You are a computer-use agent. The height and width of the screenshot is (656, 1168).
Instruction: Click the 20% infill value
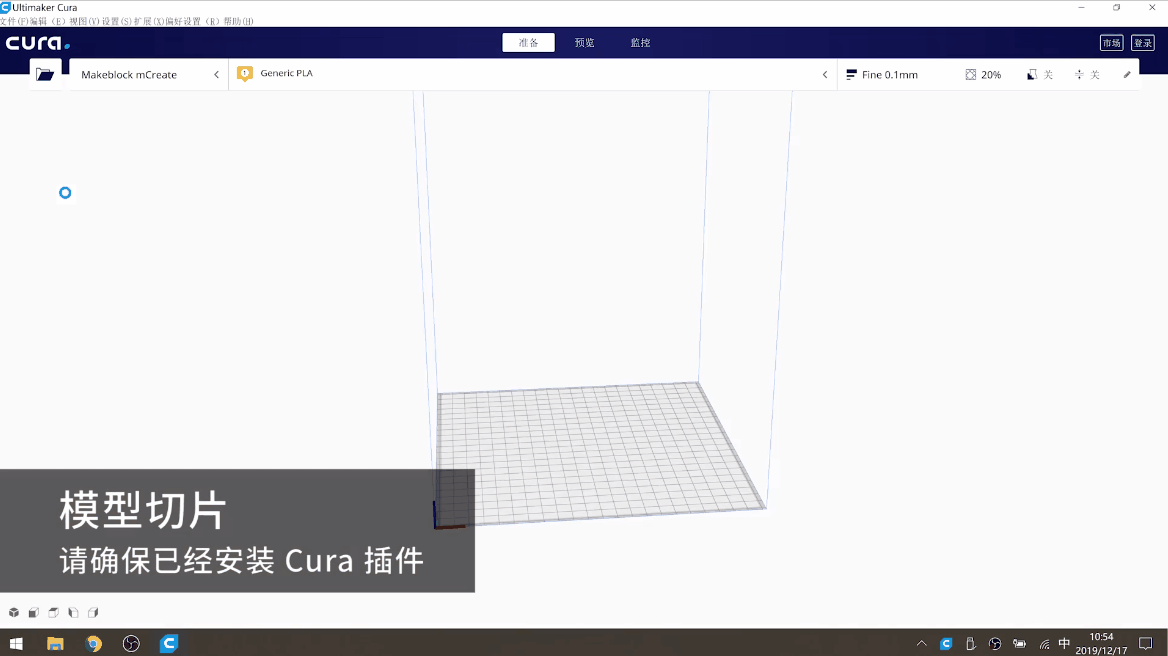[991, 74]
